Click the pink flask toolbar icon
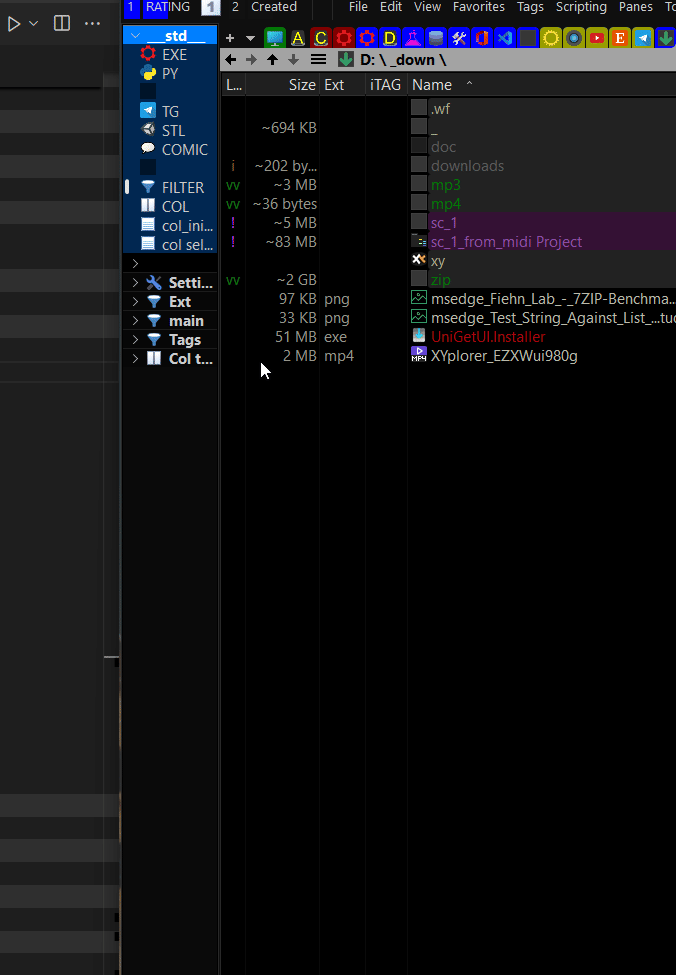Viewport: 676px width, 975px height. tap(413, 38)
